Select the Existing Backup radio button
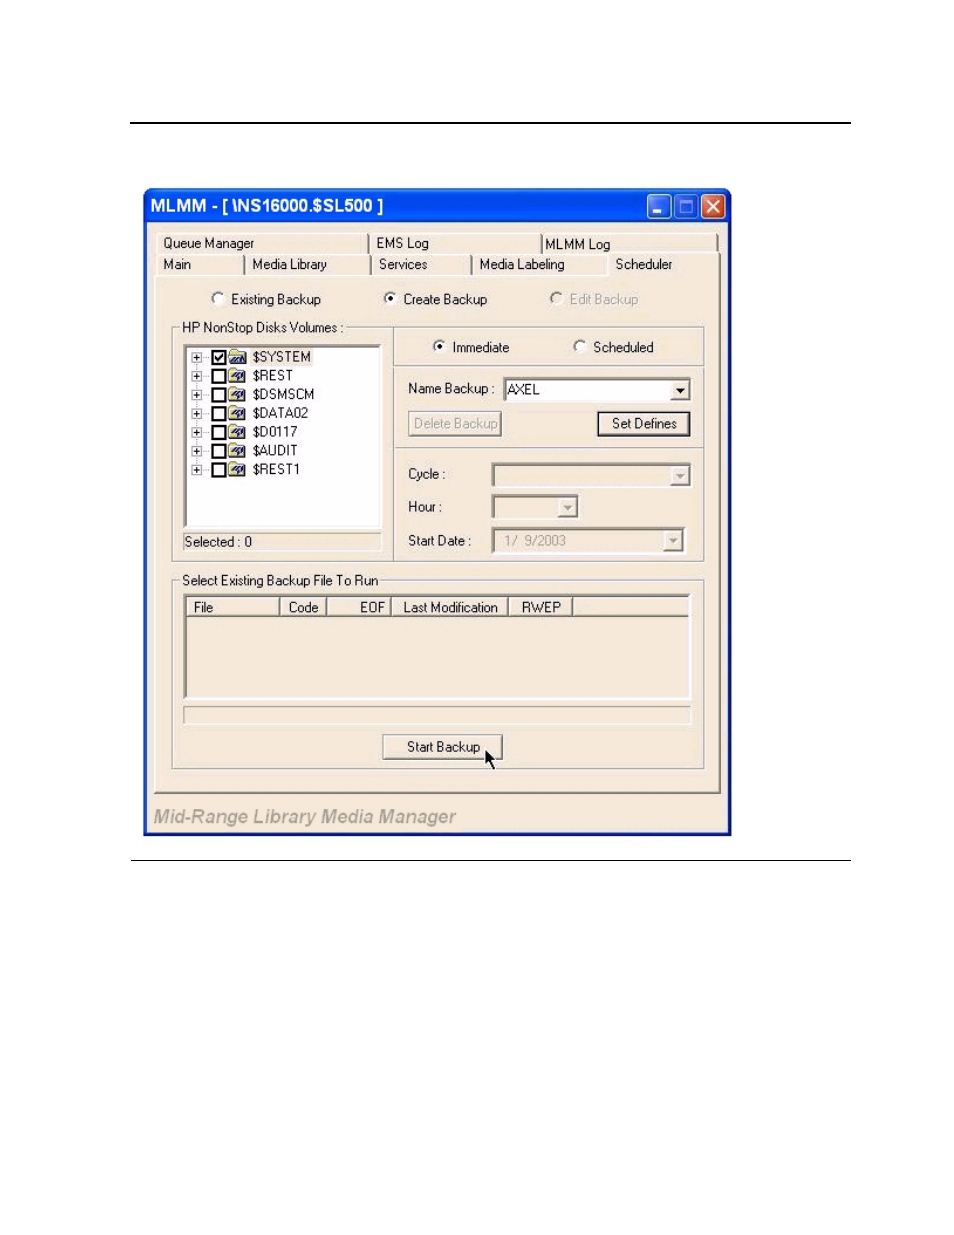This screenshot has width=954, height=1235. pyautogui.click(x=217, y=298)
